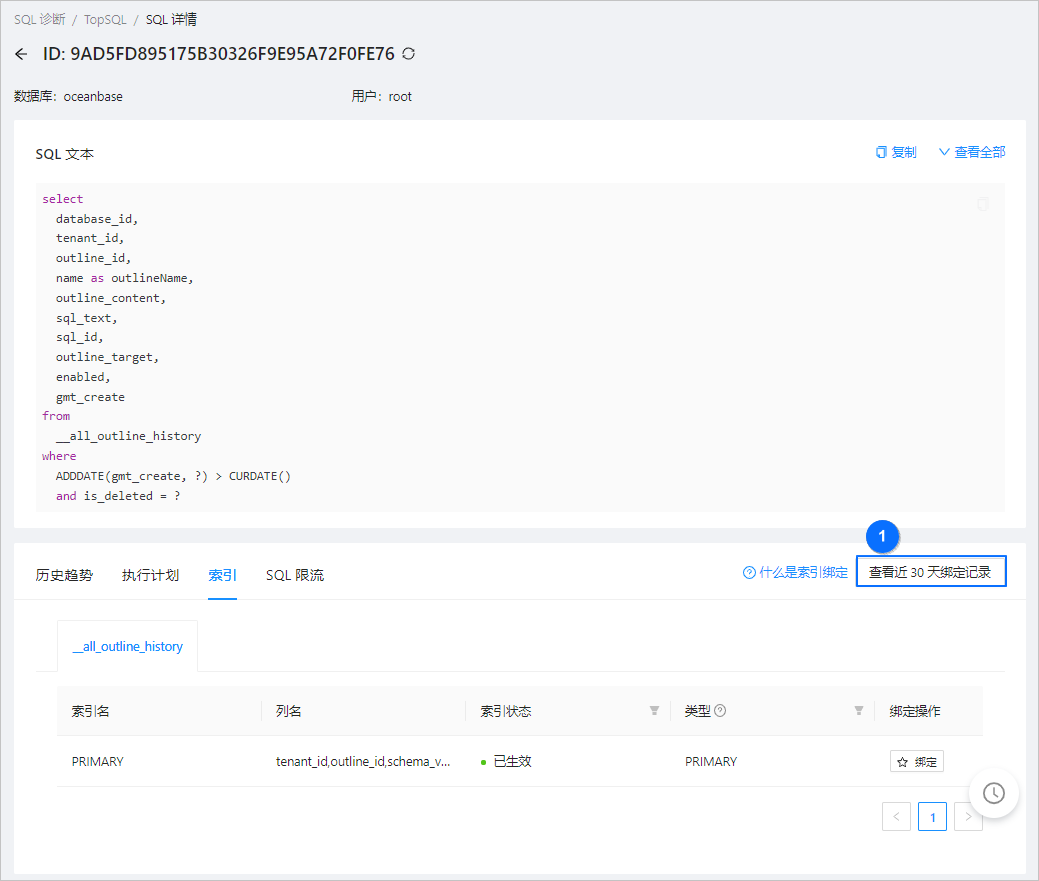This screenshot has width=1039, height=881.
Task: Refresh the SQL ID details
Action: point(409,54)
